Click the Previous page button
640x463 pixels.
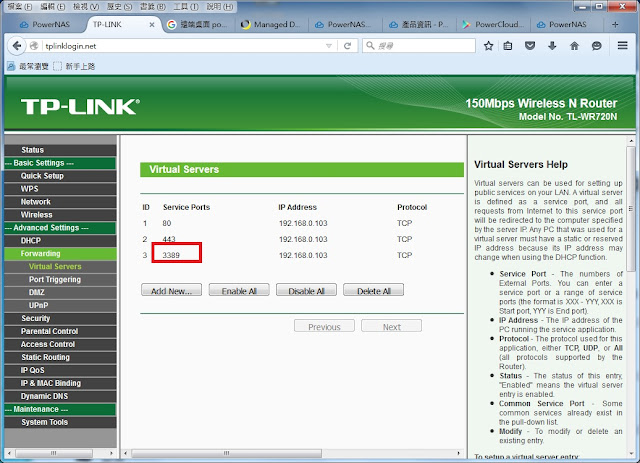pyautogui.click(x=324, y=326)
